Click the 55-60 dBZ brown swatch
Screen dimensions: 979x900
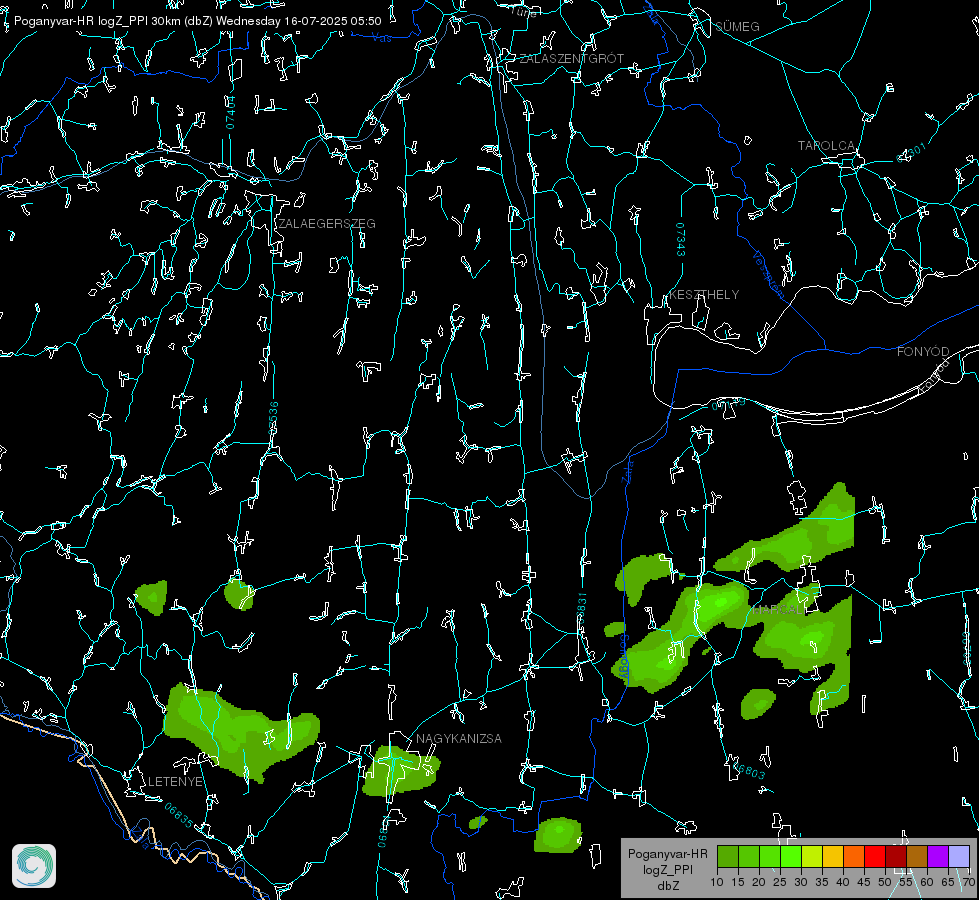(917, 856)
